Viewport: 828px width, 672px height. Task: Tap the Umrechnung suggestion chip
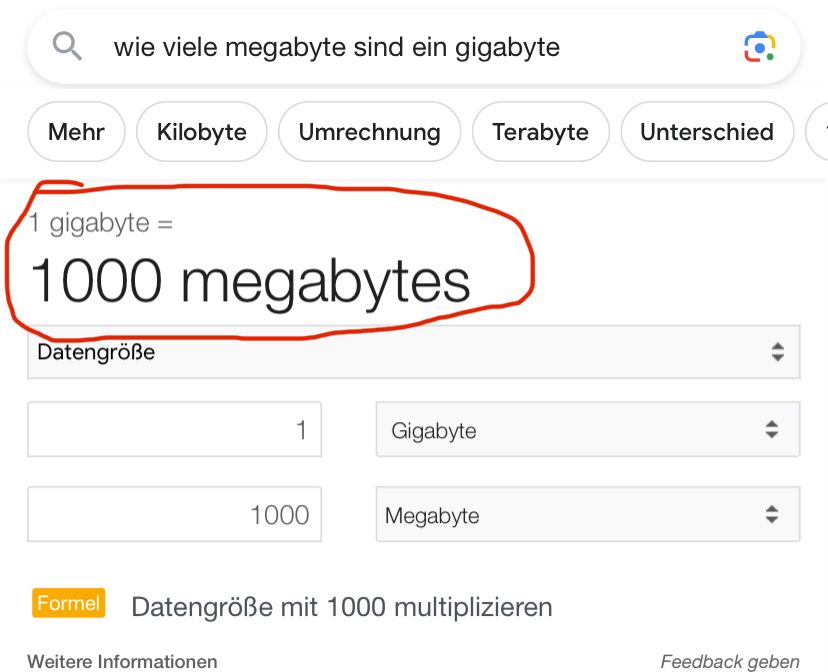pyautogui.click(x=369, y=132)
